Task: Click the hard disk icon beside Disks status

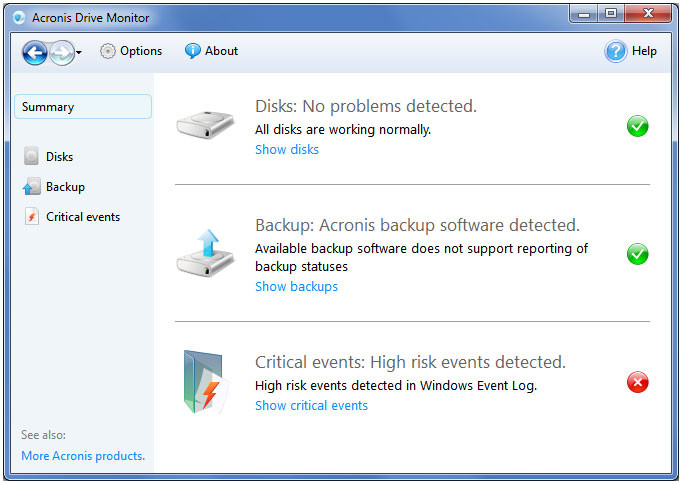Action: (x=205, y=125)
